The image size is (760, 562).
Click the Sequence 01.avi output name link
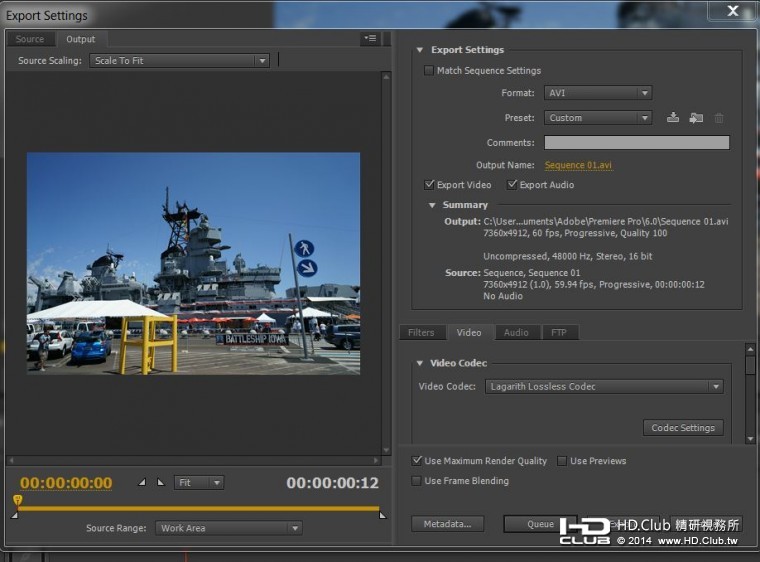(578, 165)
